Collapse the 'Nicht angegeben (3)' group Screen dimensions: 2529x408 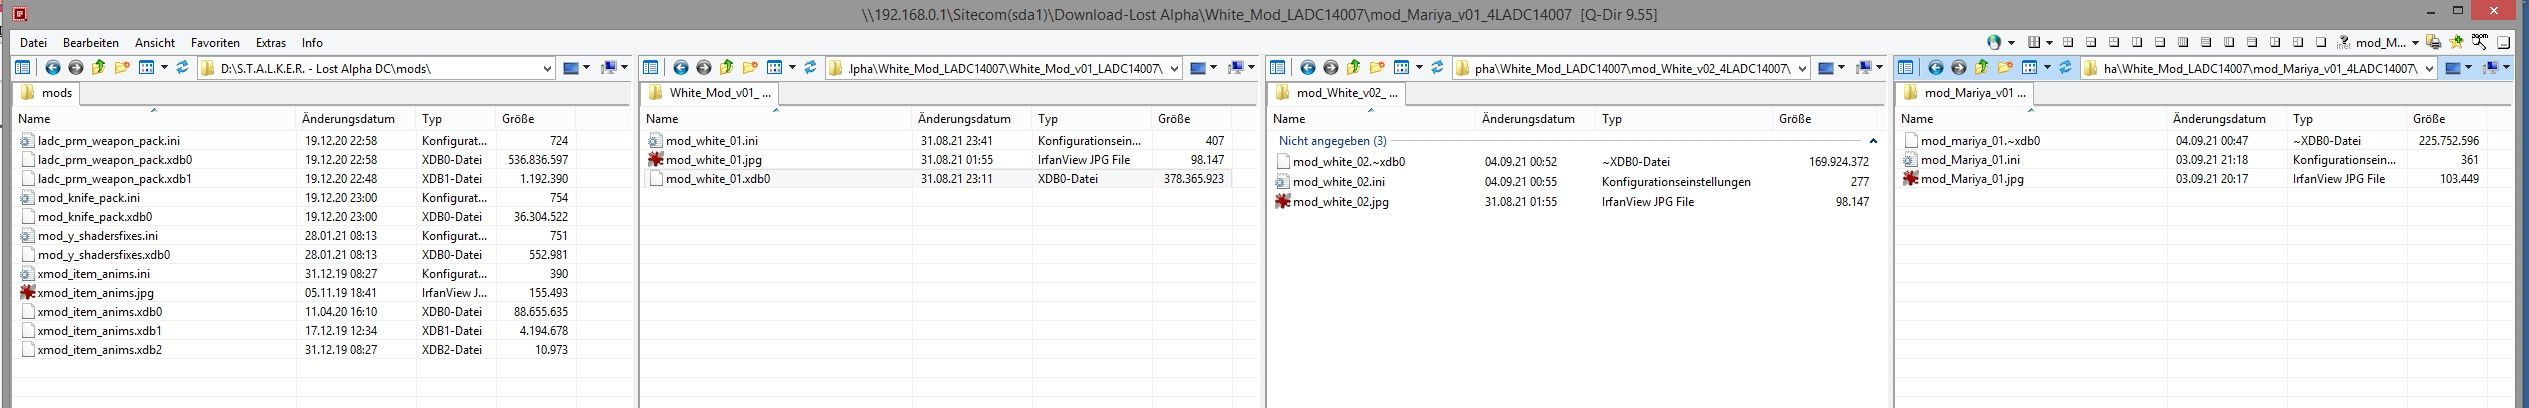1873,141
